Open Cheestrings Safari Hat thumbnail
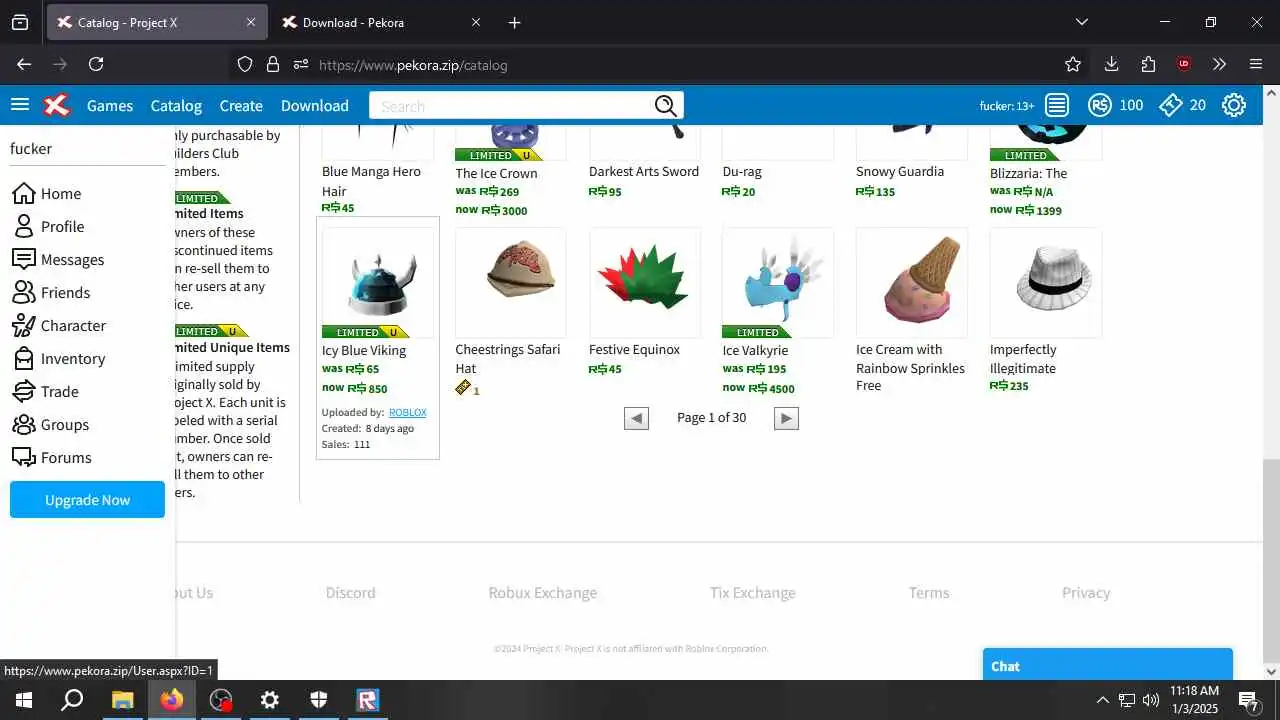This screenshot has height=720, width=1280. click(511, 282)
